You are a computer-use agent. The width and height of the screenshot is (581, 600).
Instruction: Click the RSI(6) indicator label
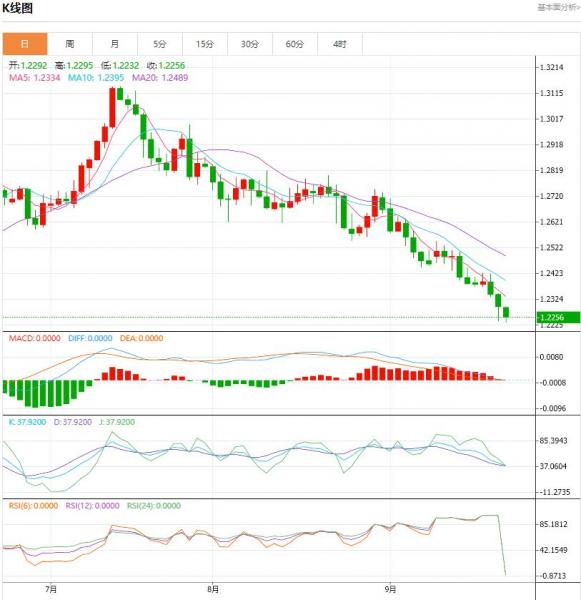point(33,506)
